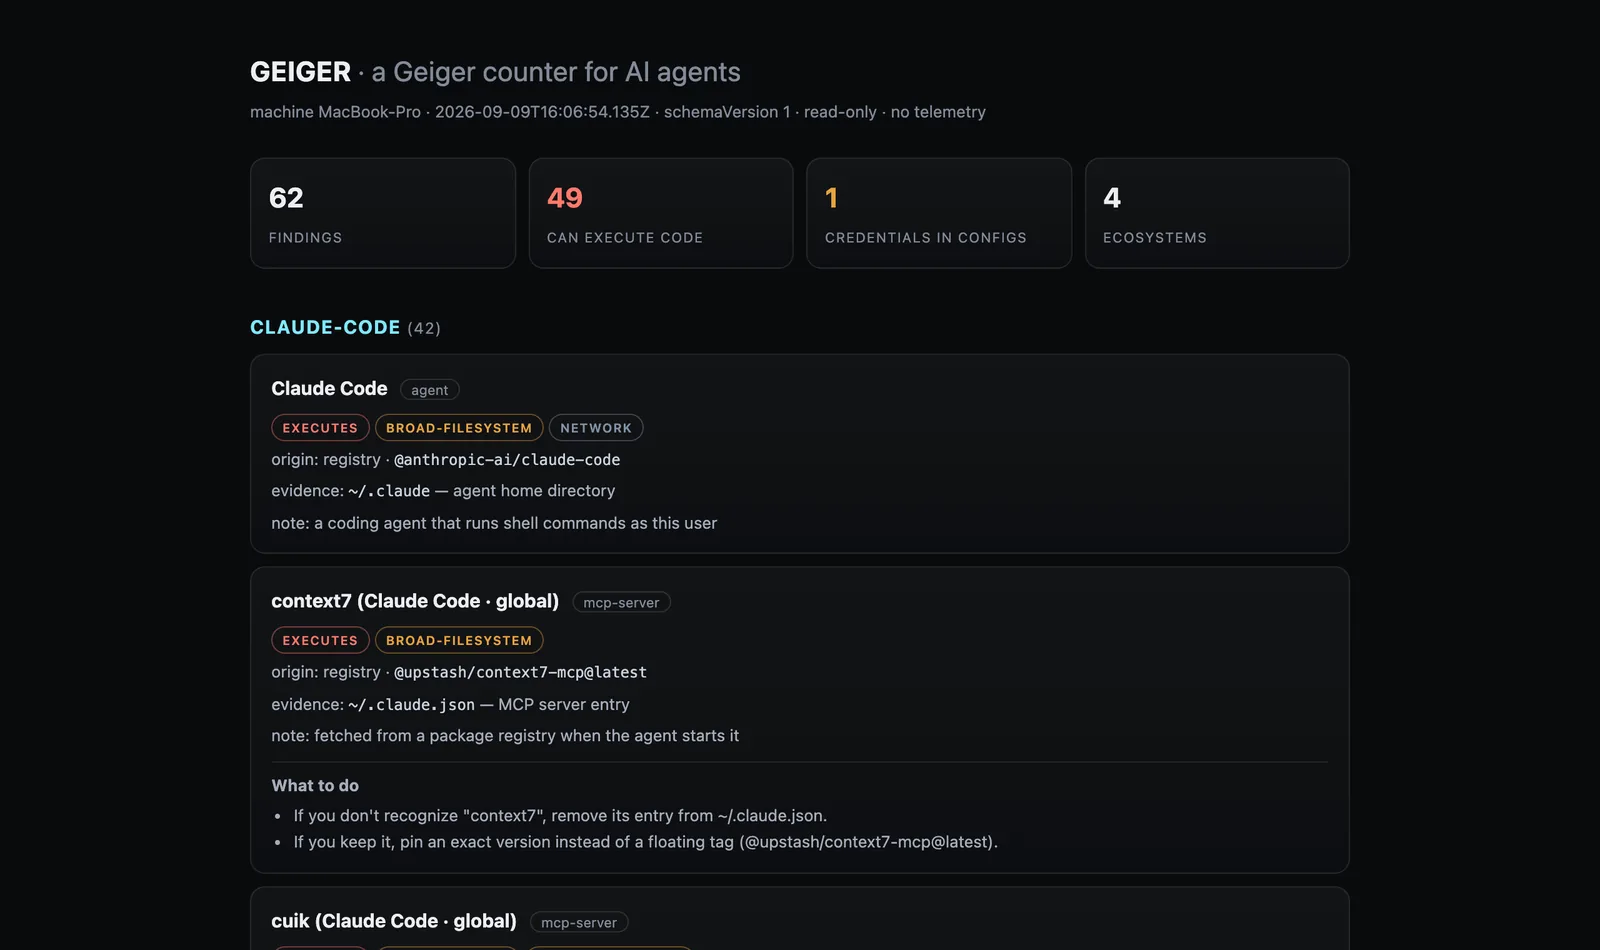Image resolution: width=1600 pixels, height=950 pixels.
Task: Click the NETWORK tag
Action: tap(596, 428)
